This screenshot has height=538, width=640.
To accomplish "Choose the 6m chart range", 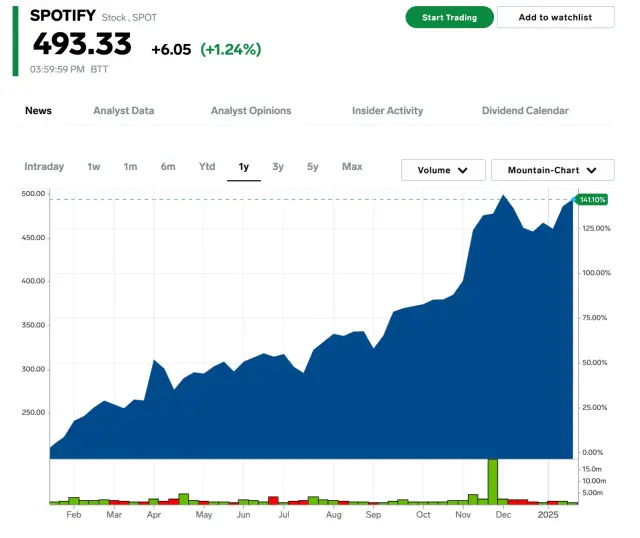I will [167, 167].
